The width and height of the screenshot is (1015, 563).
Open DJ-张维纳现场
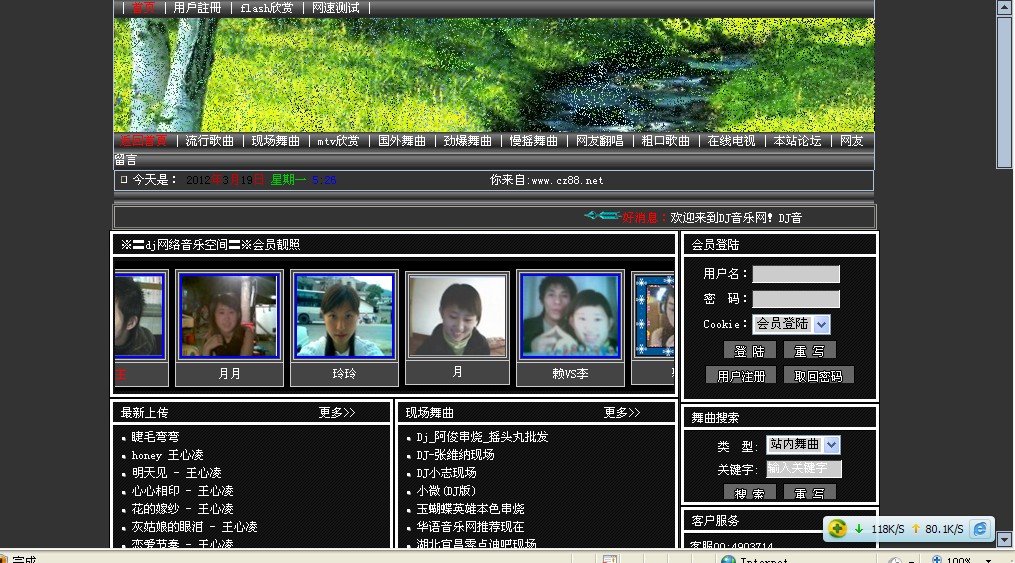click(455, 455)
